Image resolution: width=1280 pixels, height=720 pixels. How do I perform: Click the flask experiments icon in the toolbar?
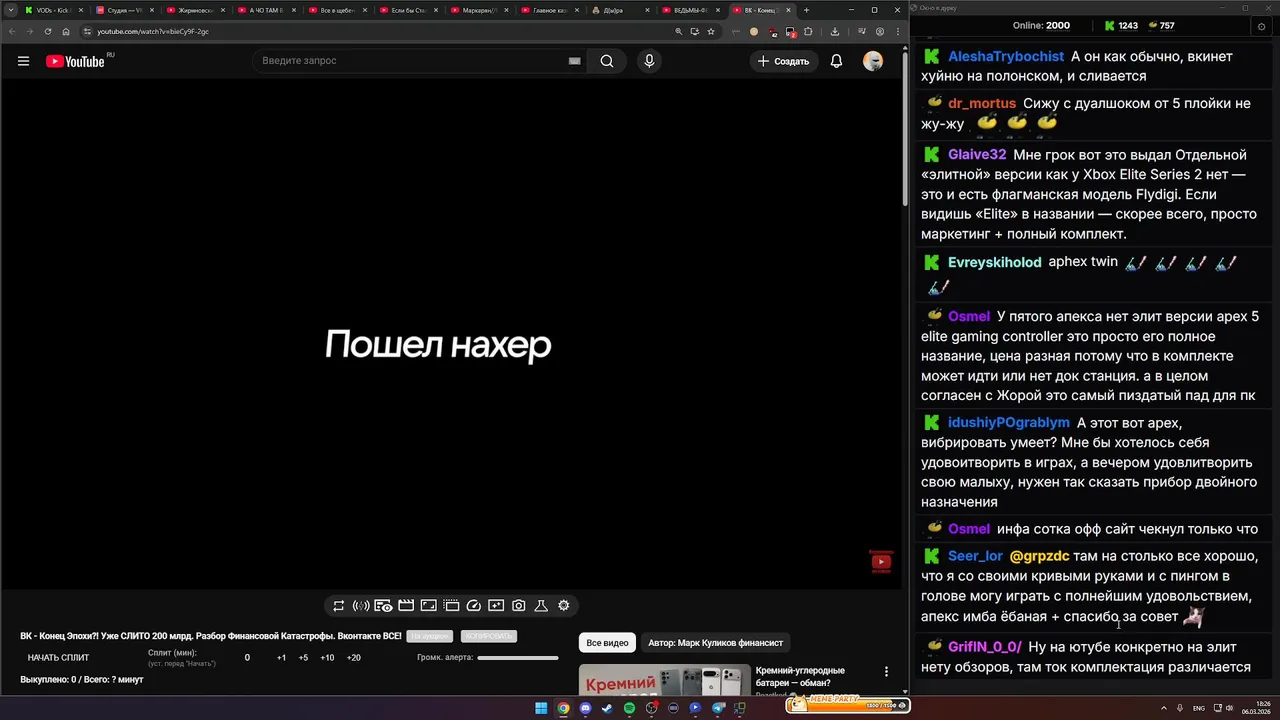coord(541,606)
